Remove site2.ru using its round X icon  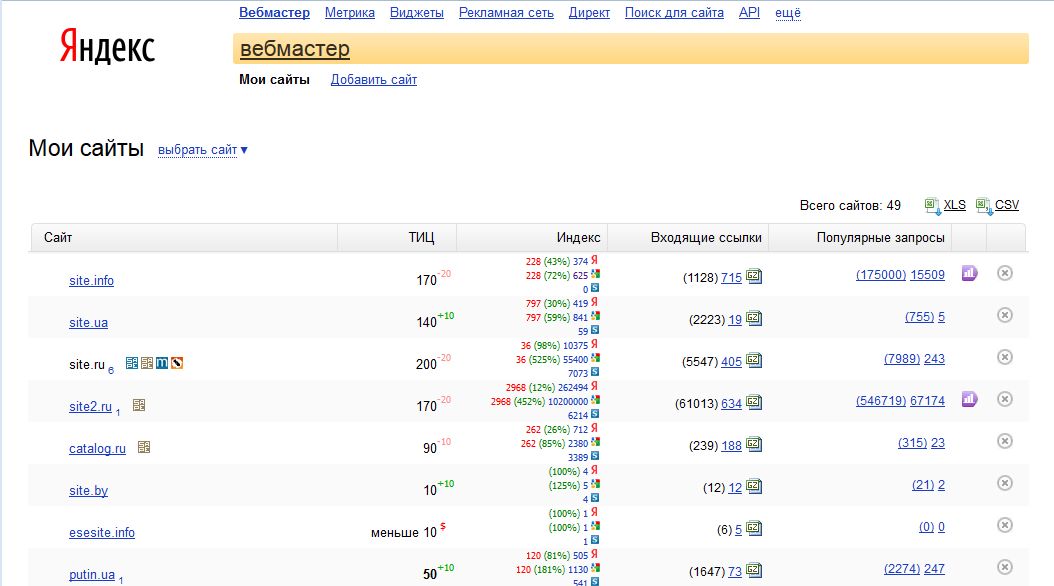[1005, 399]
